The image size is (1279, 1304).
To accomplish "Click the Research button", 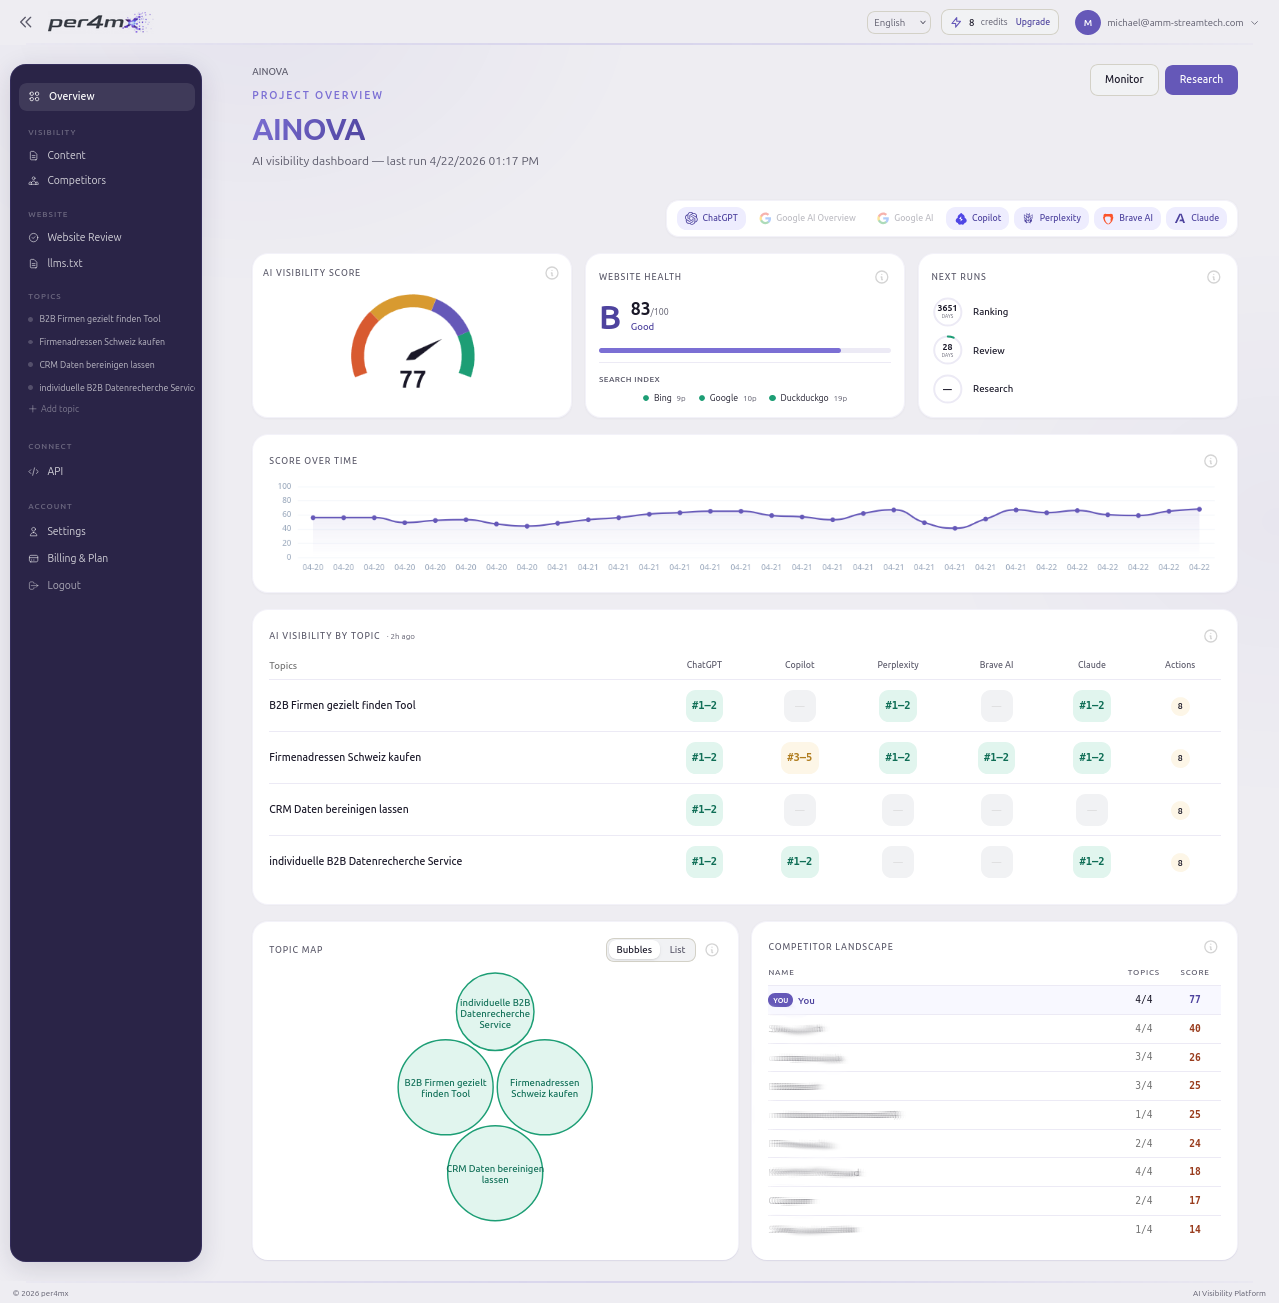I will (x=1200, y=80).
